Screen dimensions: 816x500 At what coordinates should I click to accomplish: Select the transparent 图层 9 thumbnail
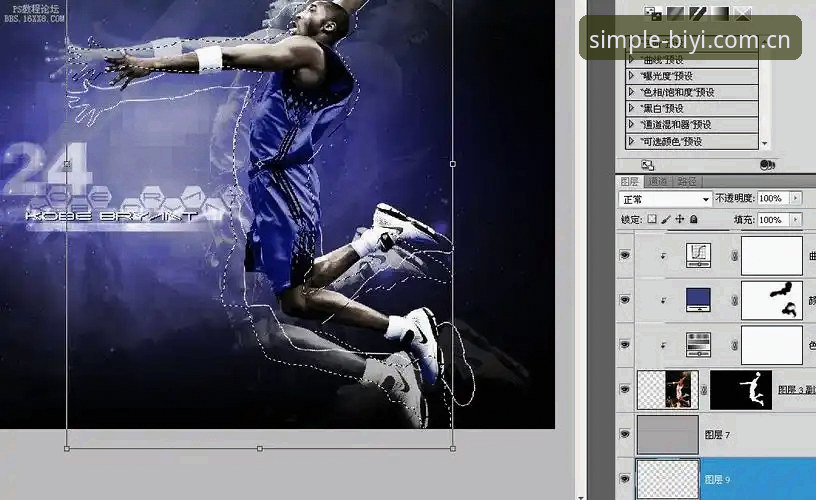668,479
